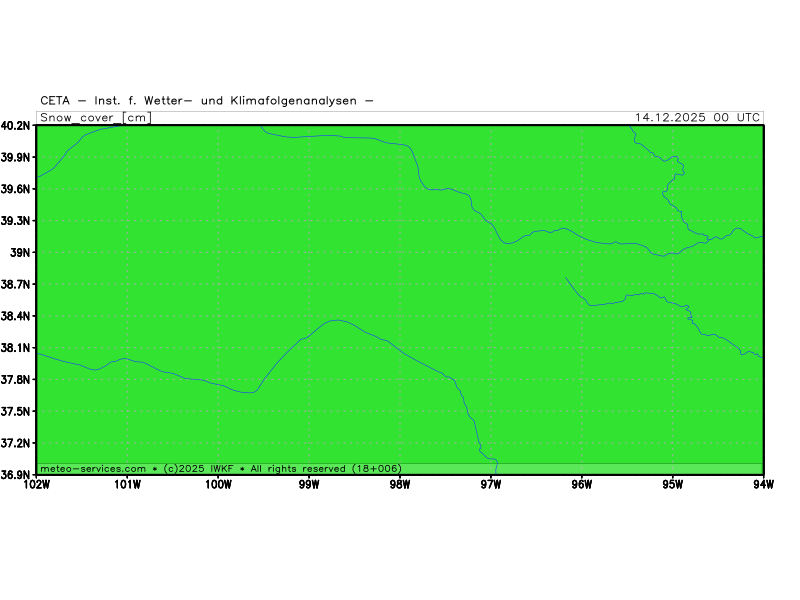Select the 97W longitude axis label

(490, 486)
